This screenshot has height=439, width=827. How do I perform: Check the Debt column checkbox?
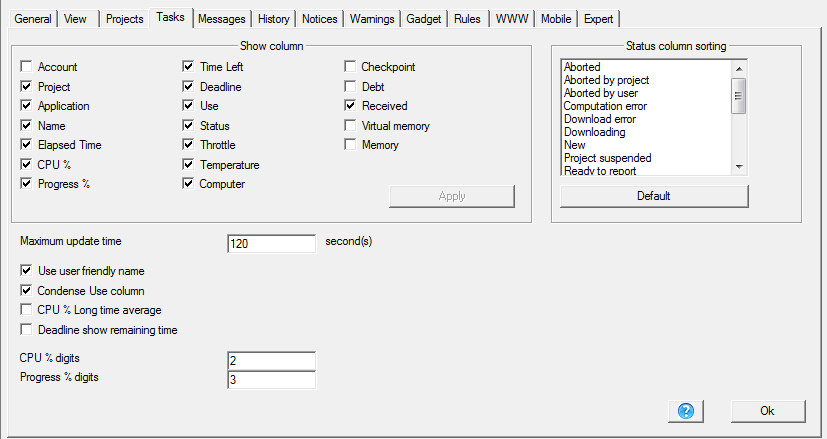[x=350, y=86]
